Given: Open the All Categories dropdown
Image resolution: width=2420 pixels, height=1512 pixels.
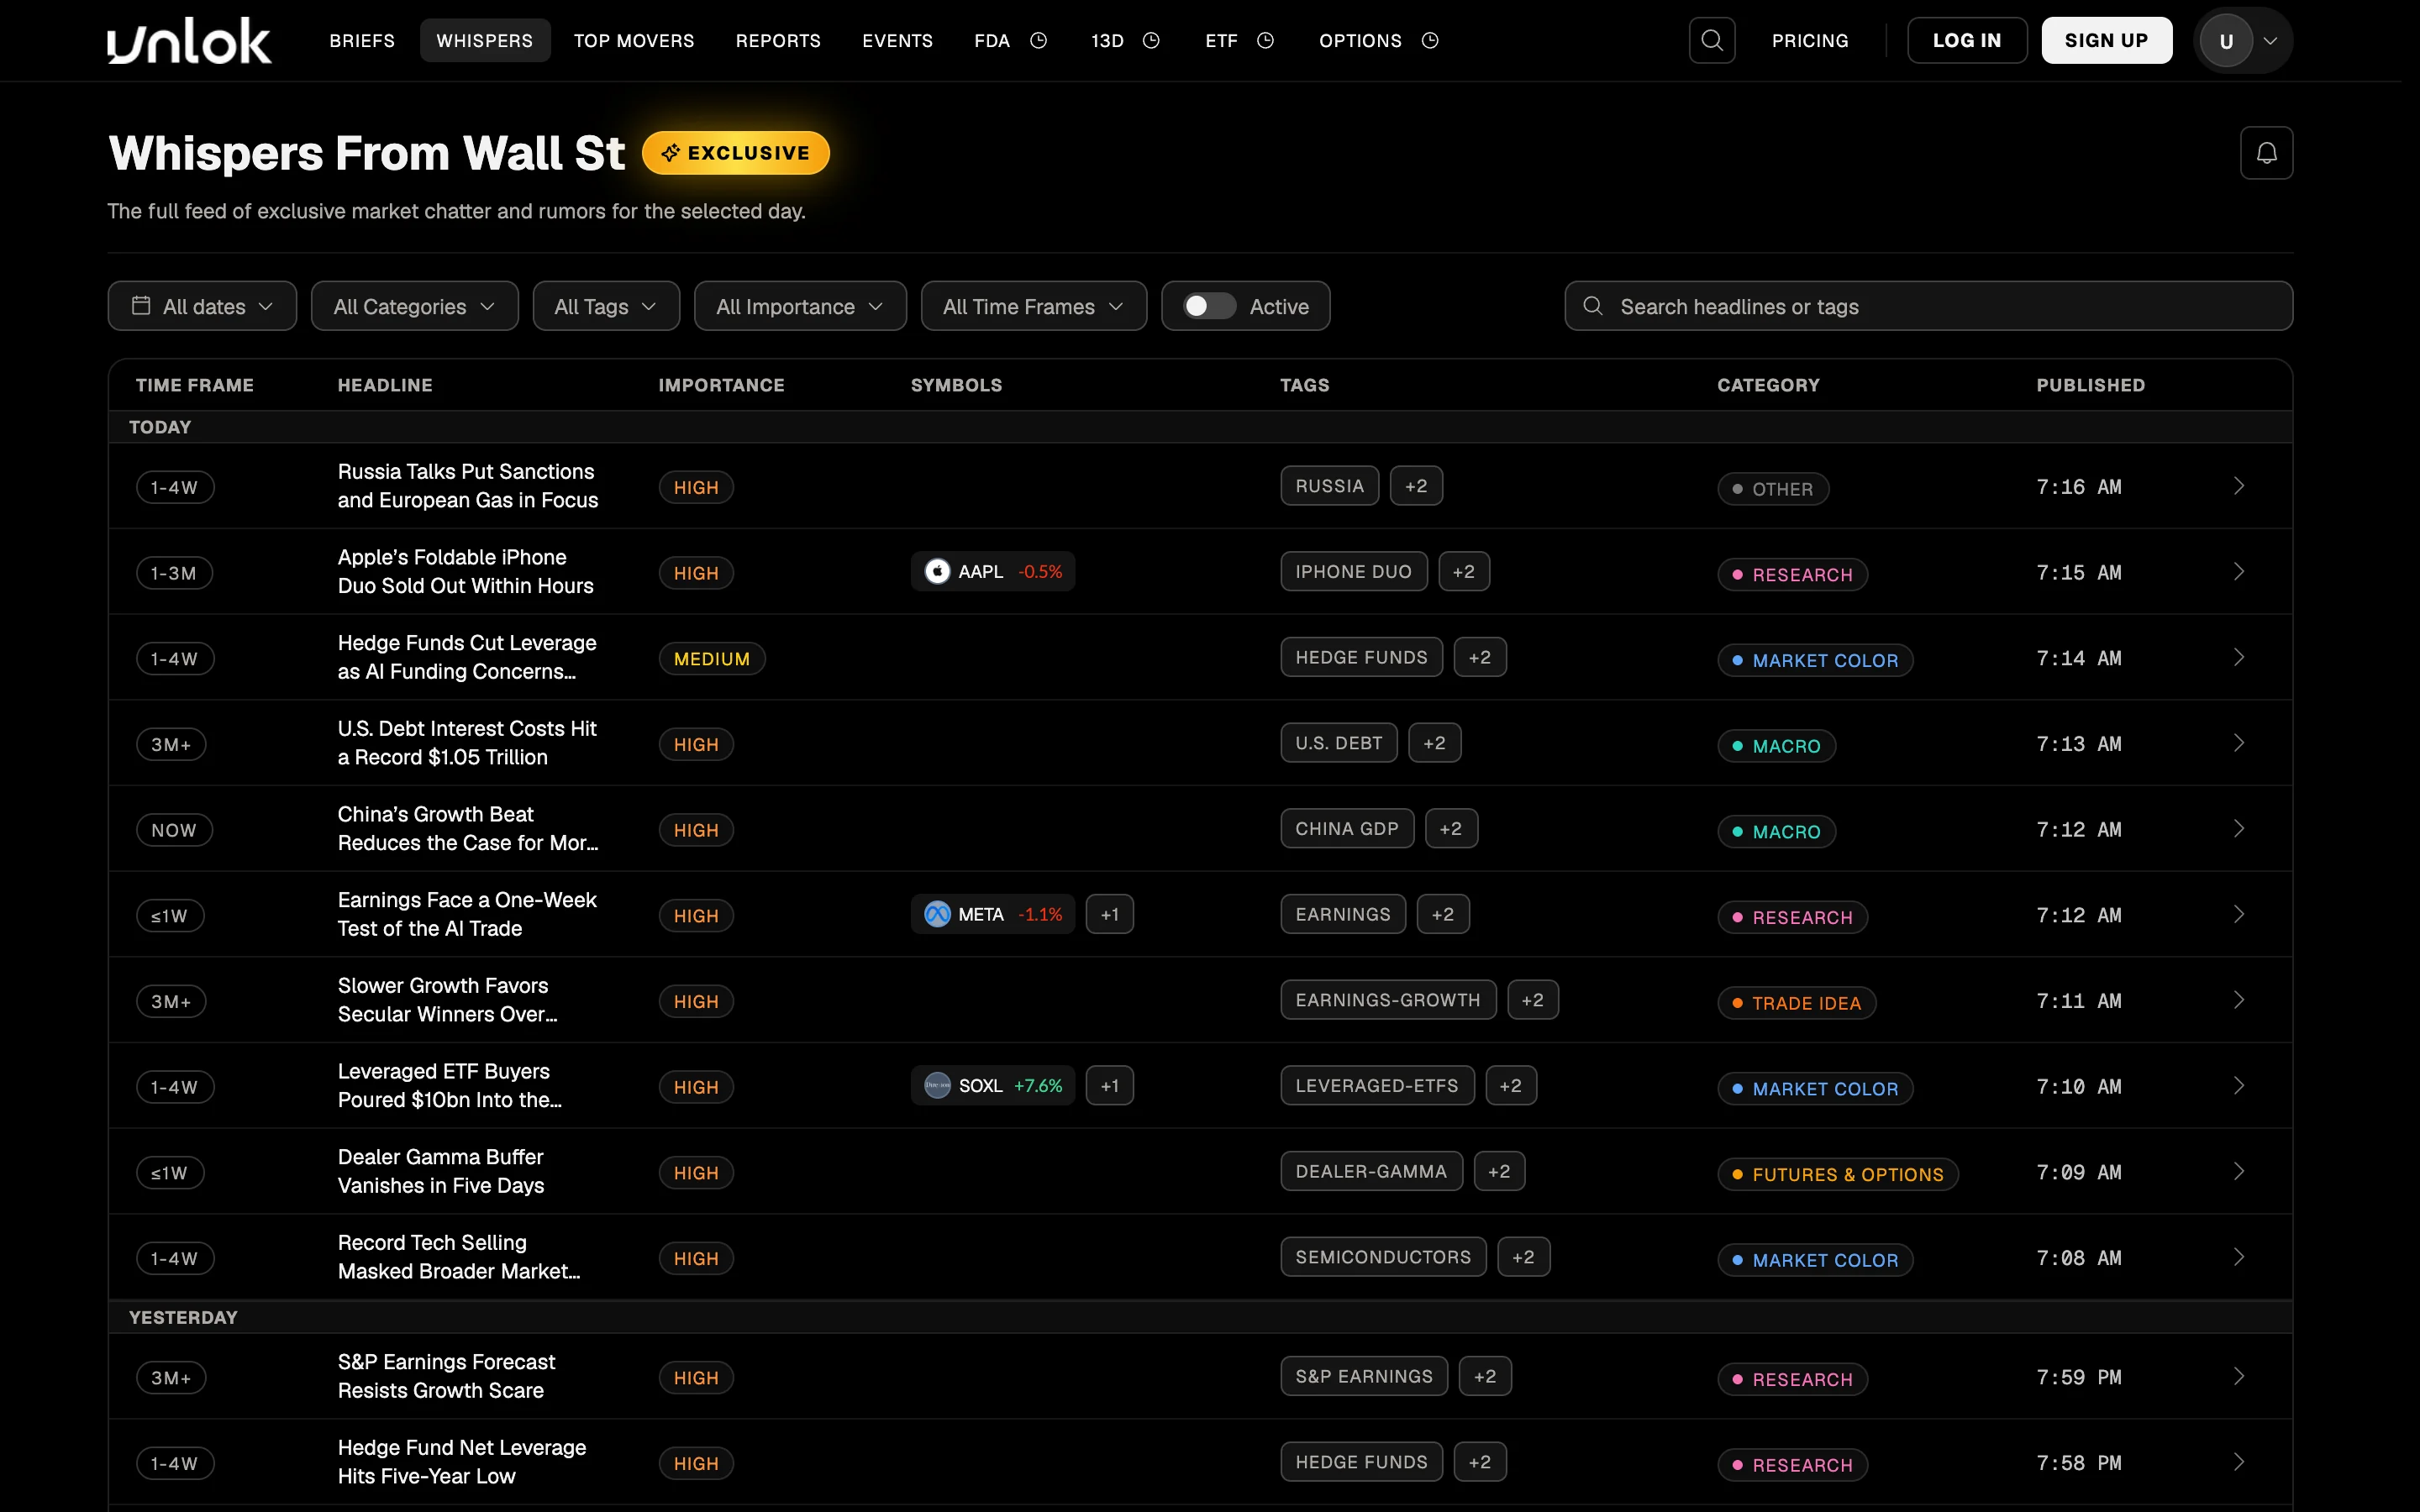Looking at the screenshot, I should 415,306.
